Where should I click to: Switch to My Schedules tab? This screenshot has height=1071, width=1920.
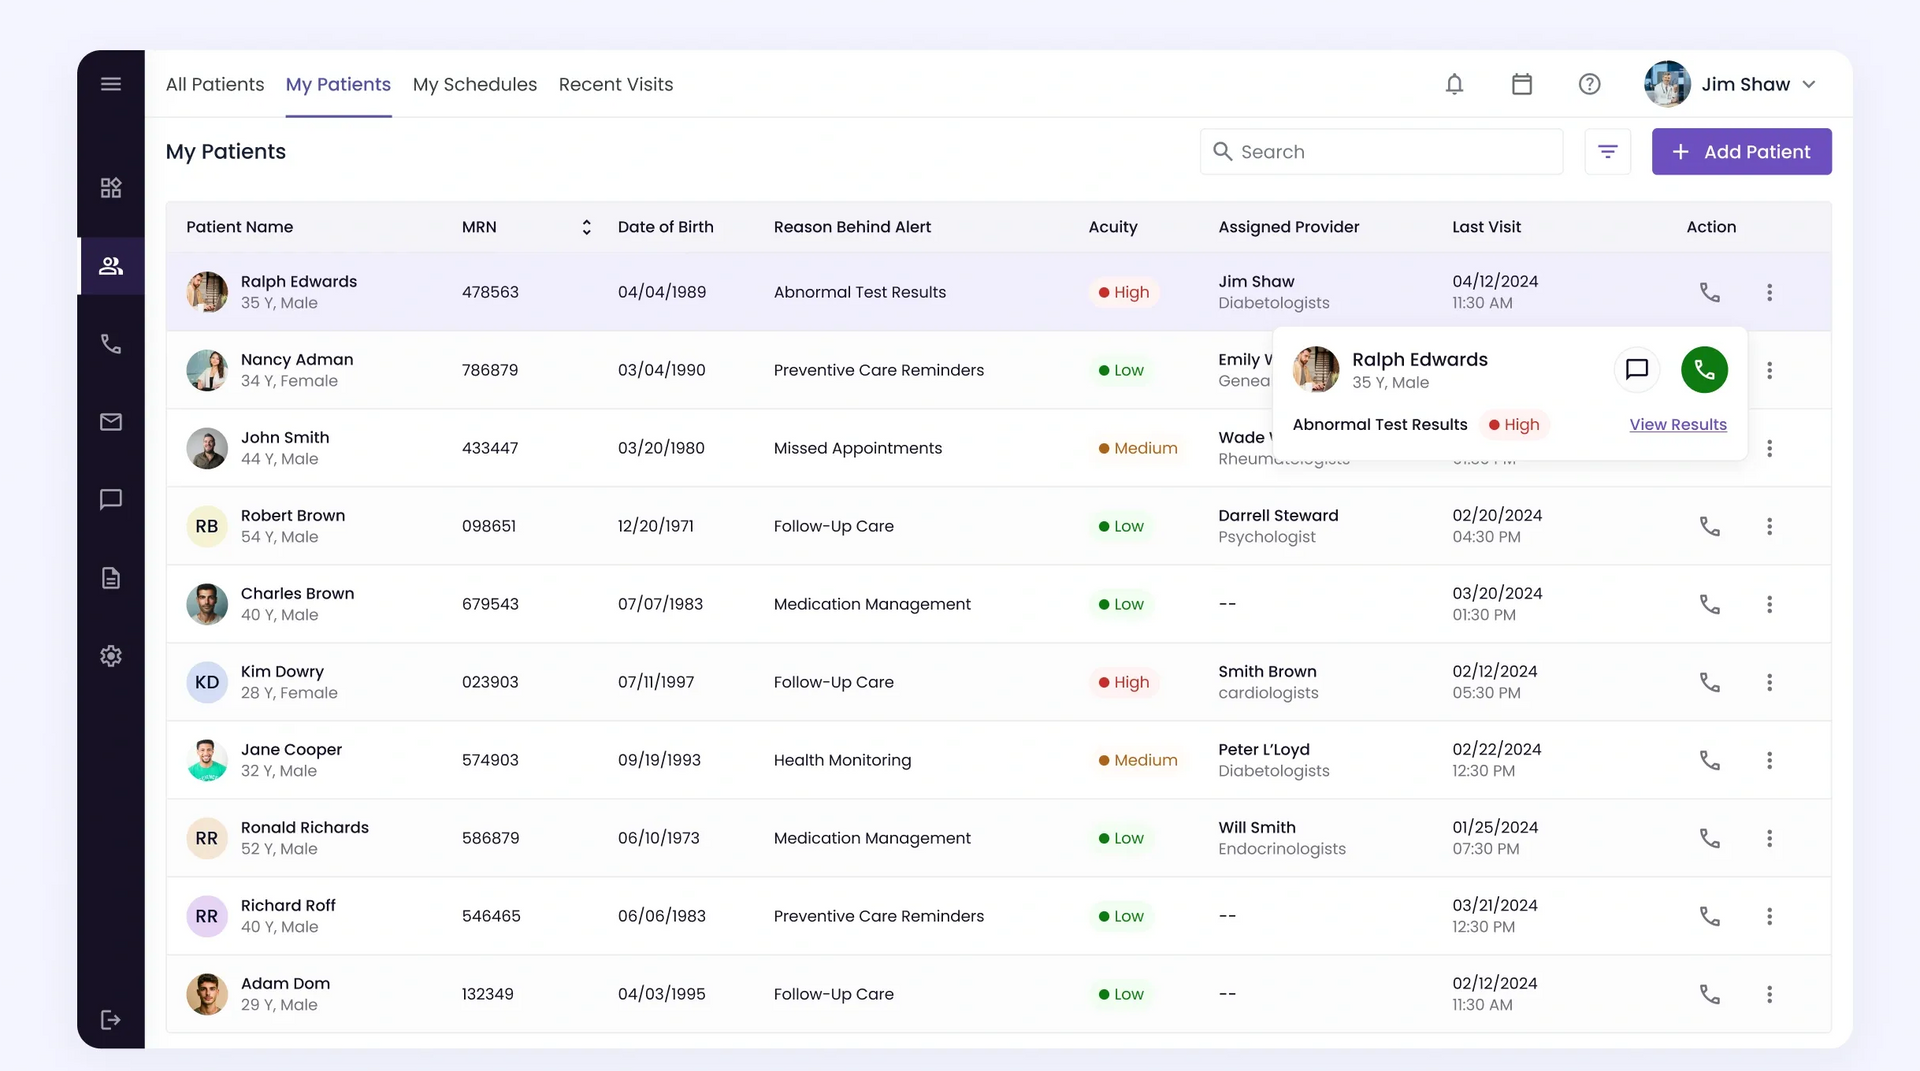[x=474, y=84]
